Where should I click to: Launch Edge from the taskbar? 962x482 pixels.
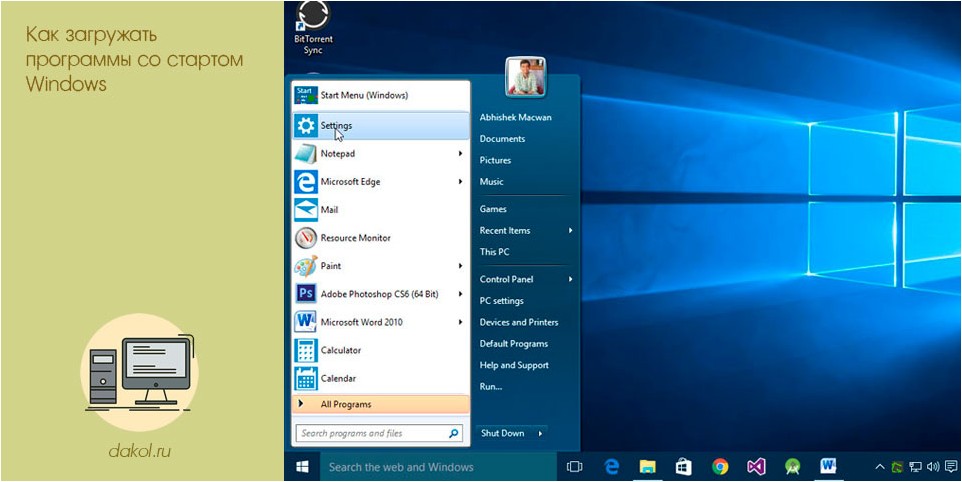click(611, 467)
